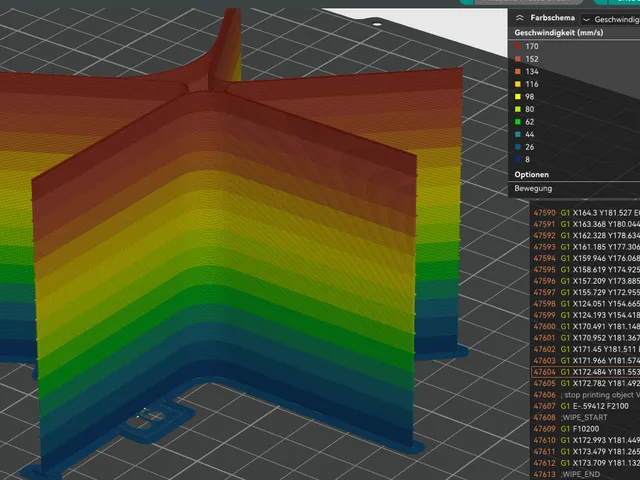Select G-code line 47594
Viewport: 640px width, 480px height.
point(586,258)
